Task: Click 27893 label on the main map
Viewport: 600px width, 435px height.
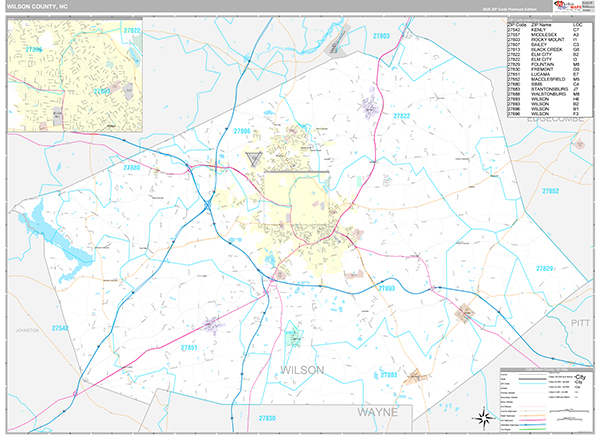Action: 386,288
